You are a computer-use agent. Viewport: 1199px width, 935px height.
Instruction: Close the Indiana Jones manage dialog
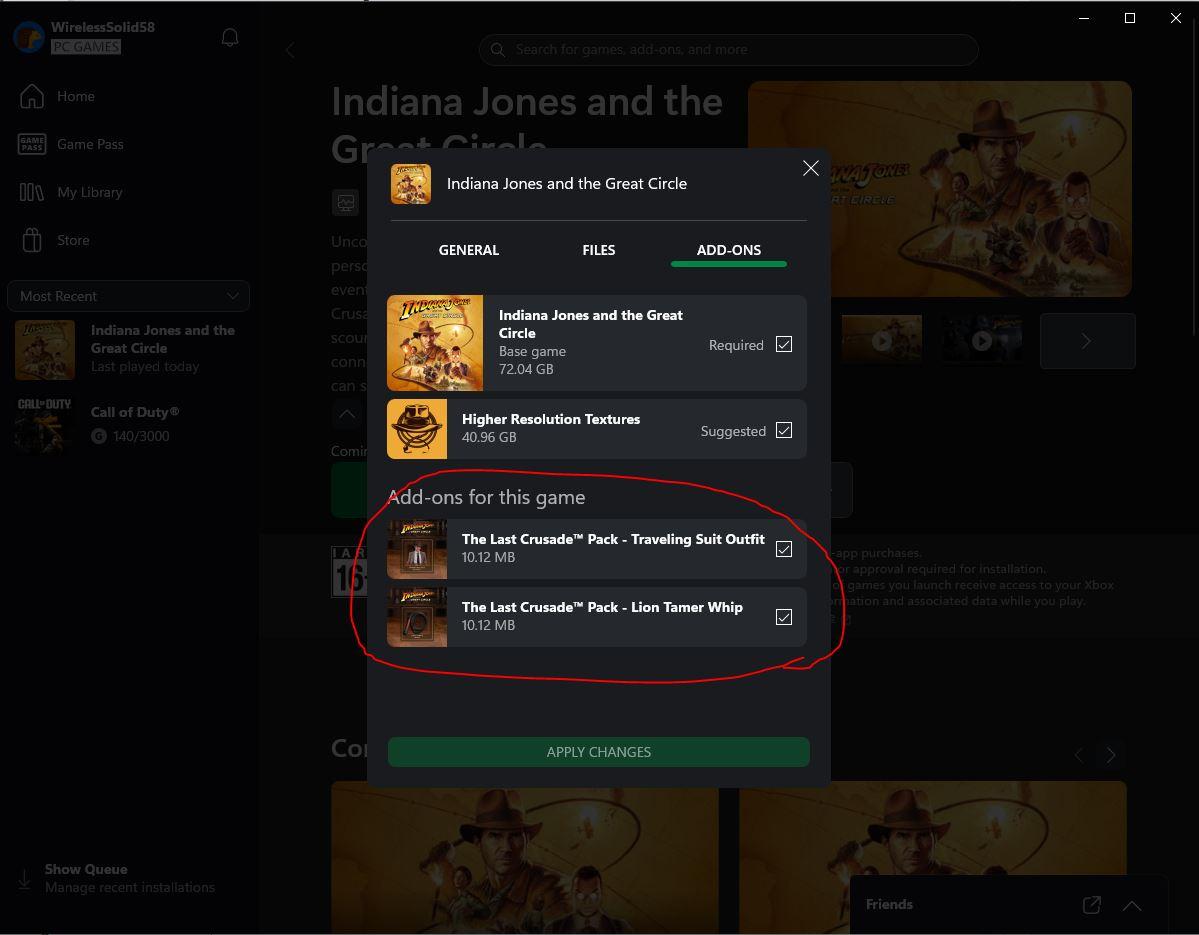[x=811, y=168]
